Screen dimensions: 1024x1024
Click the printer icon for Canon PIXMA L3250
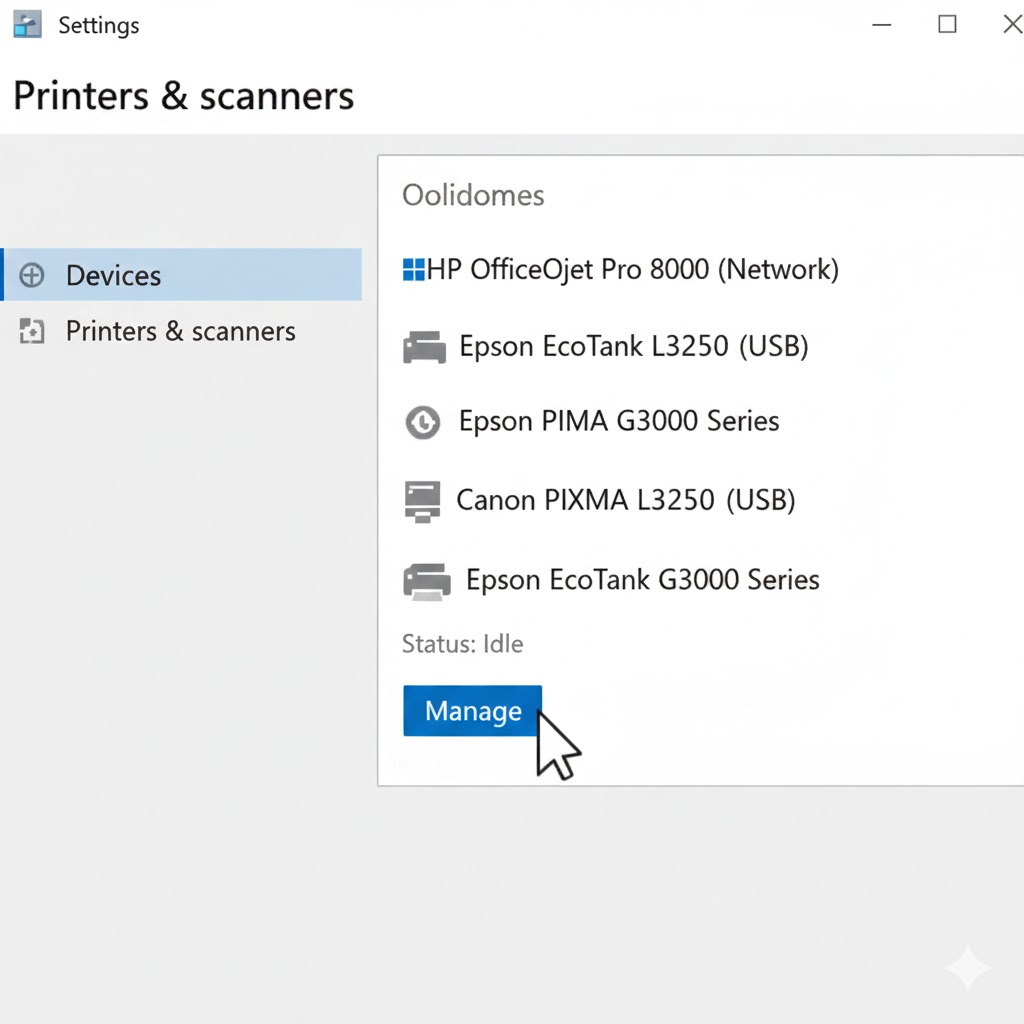pos(422,500)
